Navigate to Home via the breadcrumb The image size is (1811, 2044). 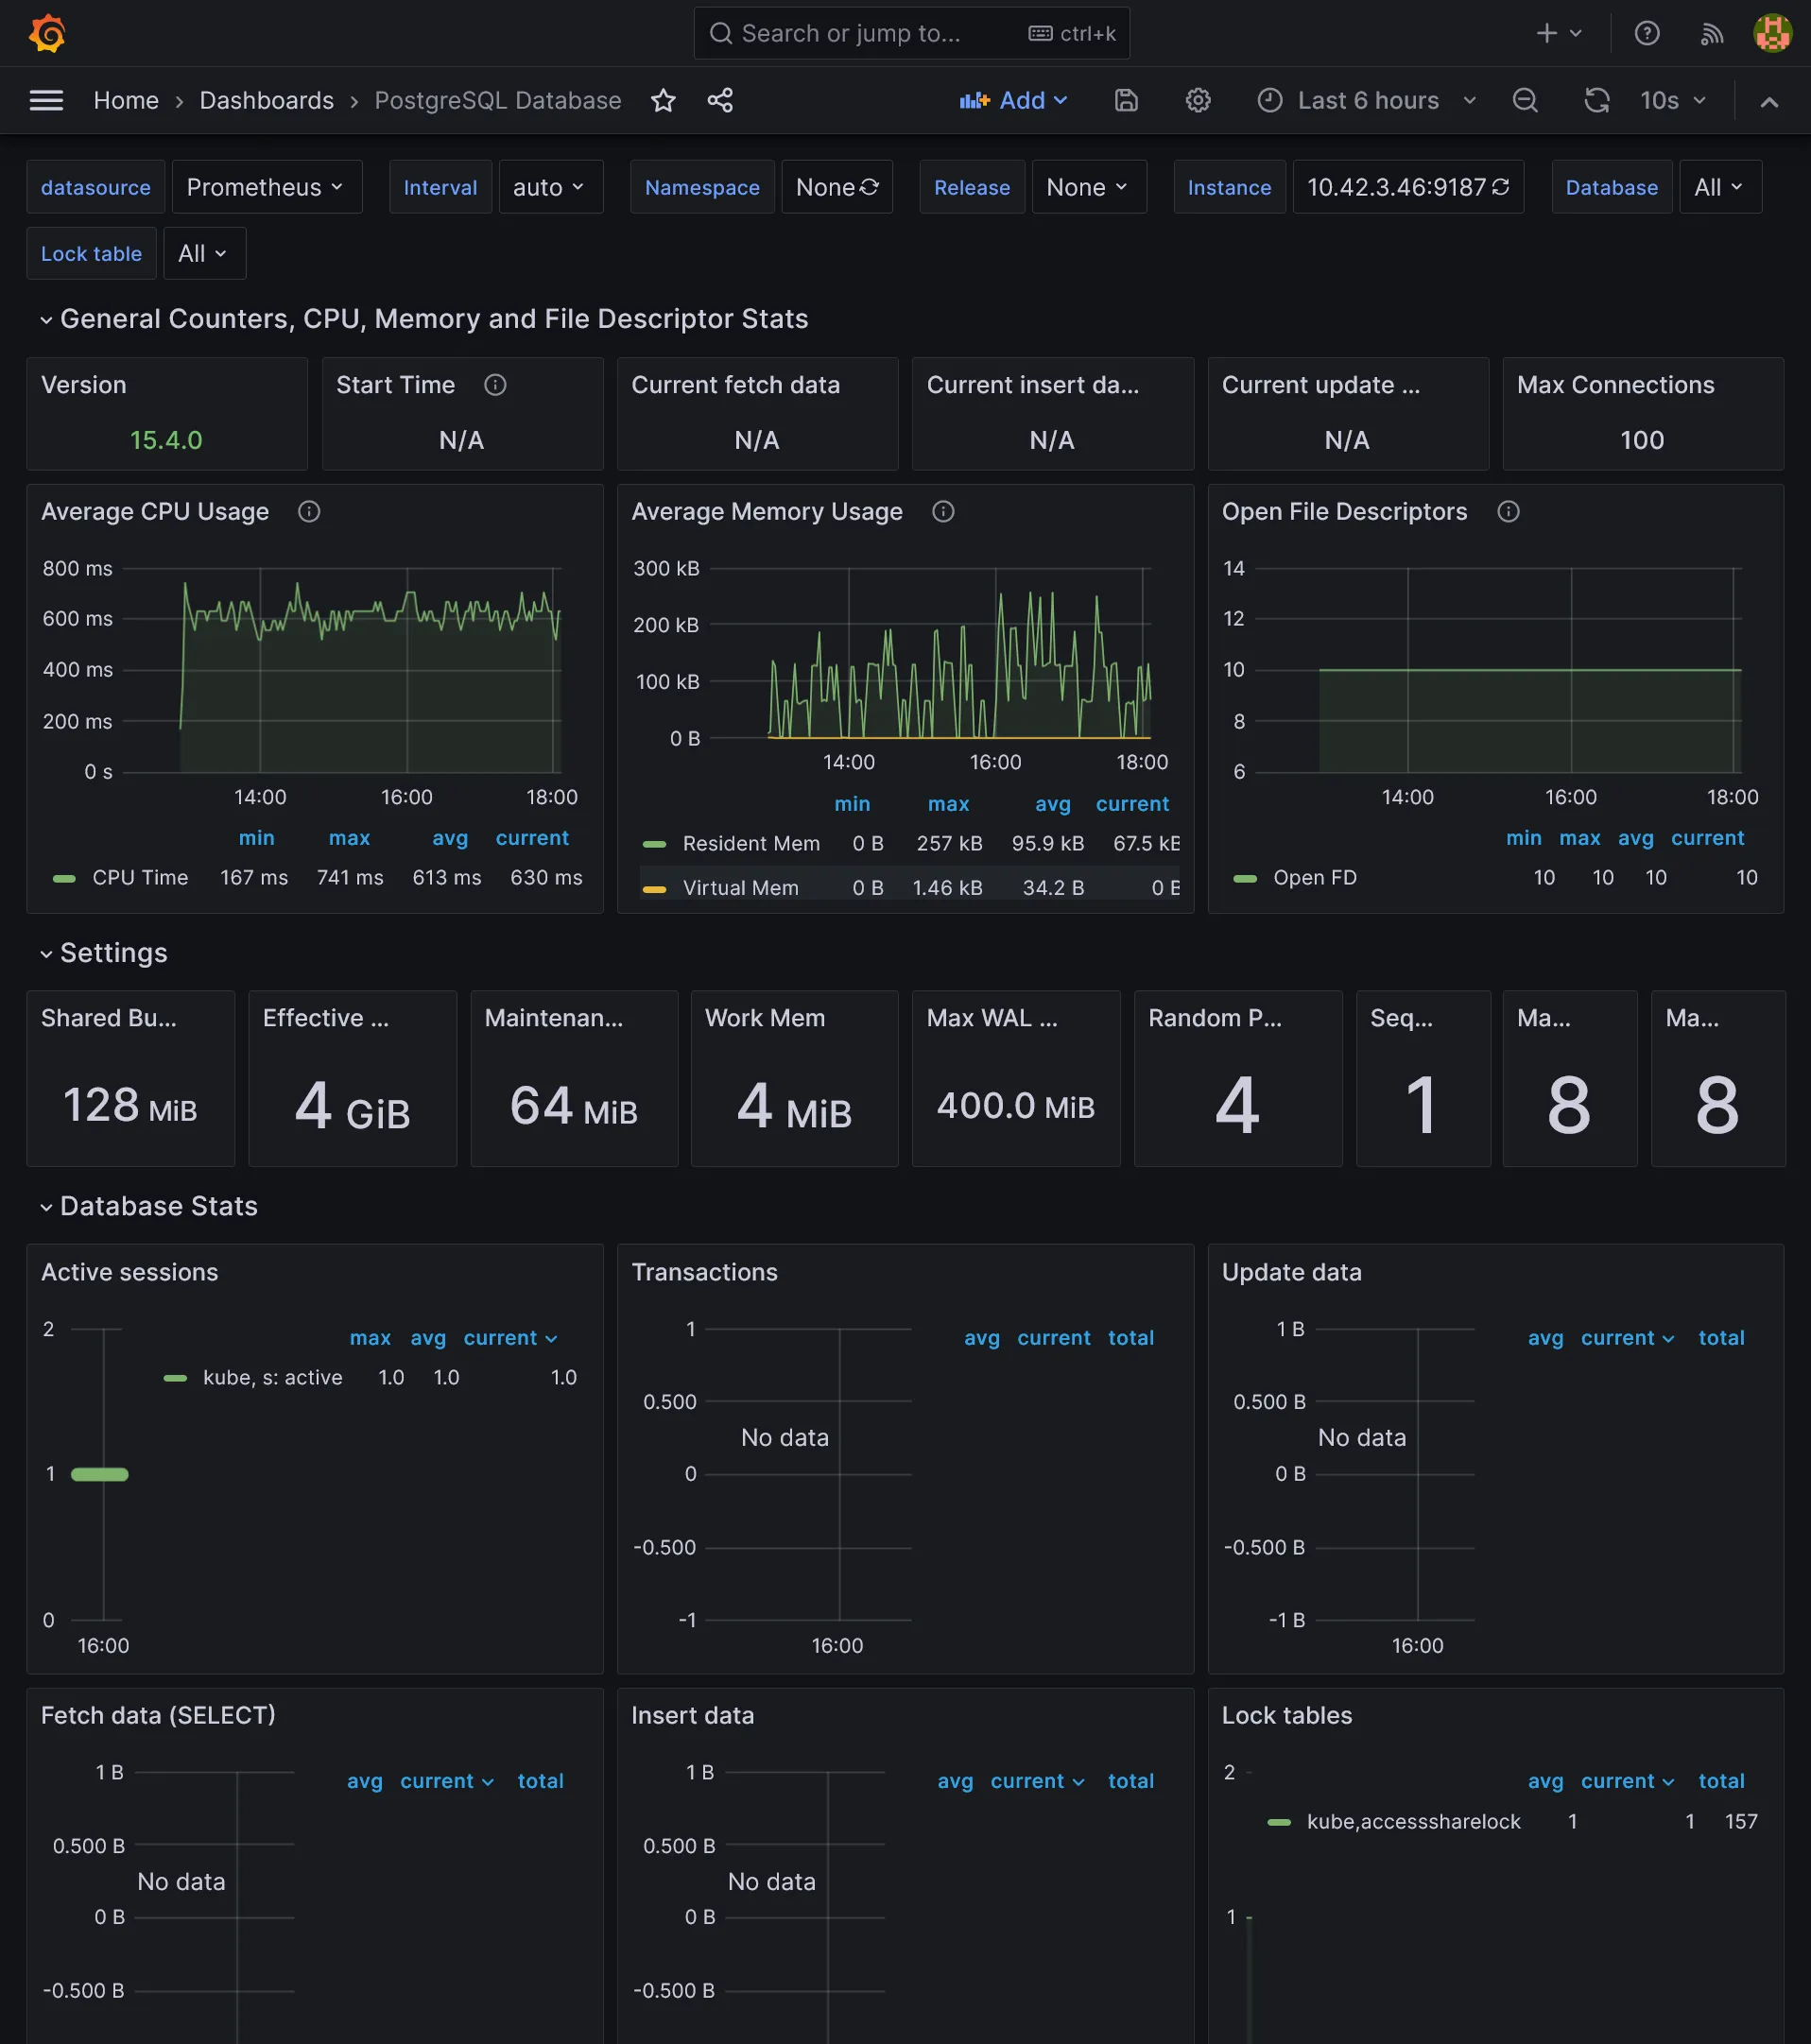coord(126,100)
